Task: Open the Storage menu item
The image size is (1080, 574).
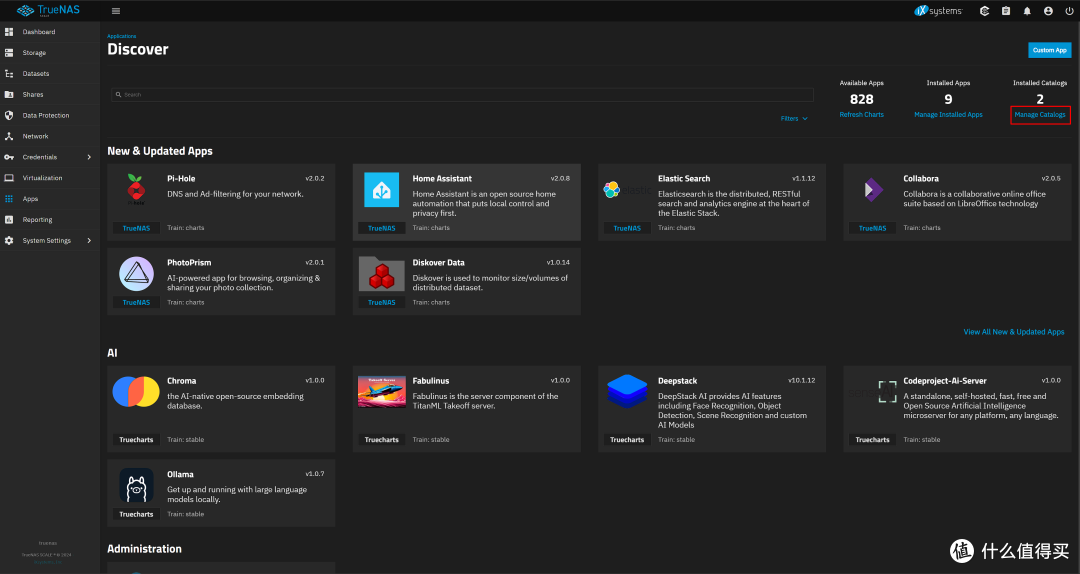Action: [x=50, y=52]
